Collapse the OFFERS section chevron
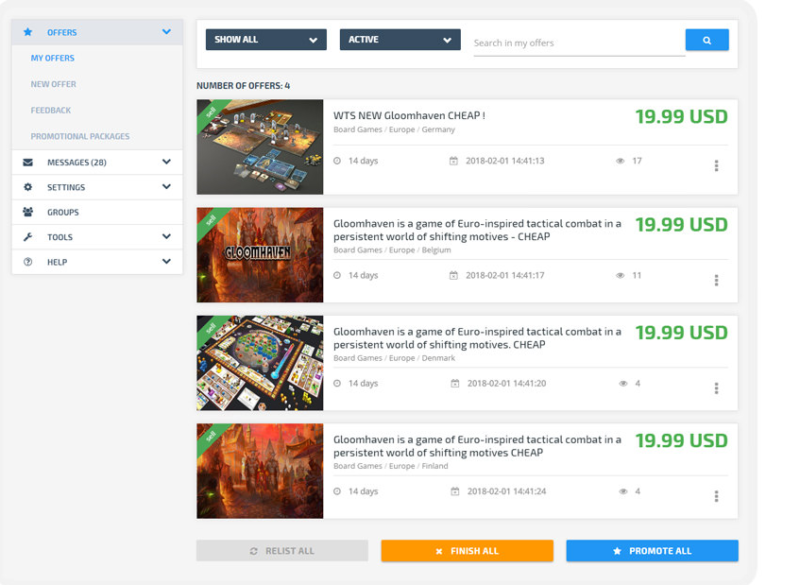This screenshot has height=585, width=800. click(x=166, y=31)
